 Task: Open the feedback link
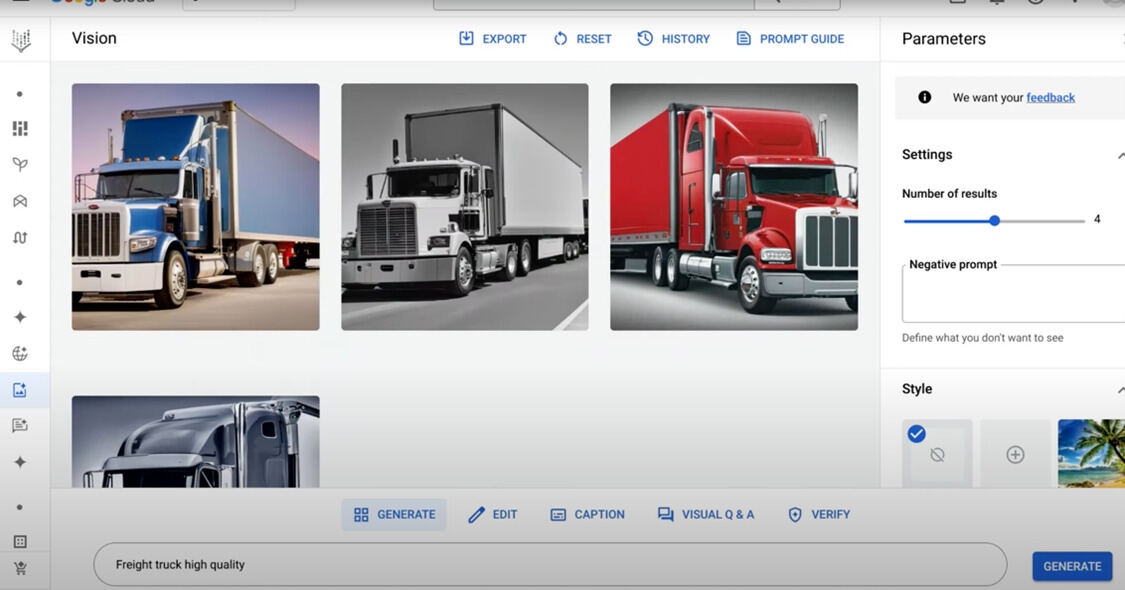tap(1050, 98)
